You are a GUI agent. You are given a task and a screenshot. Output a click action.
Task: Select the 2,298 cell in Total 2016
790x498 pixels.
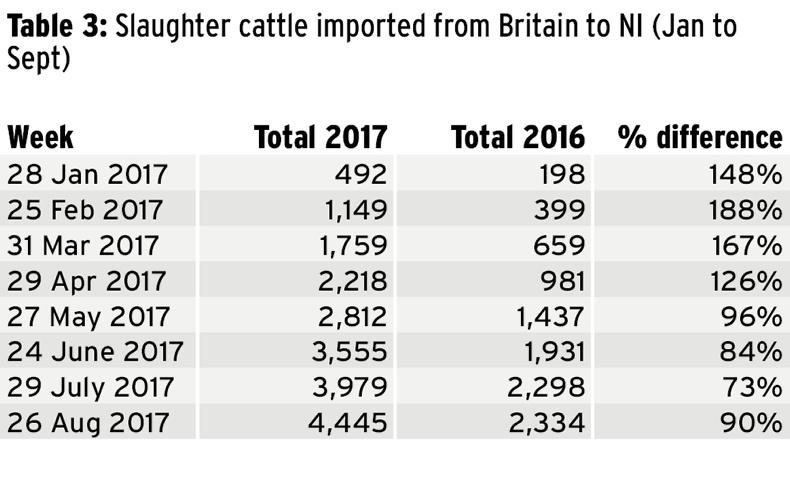(x=545, y=387)
